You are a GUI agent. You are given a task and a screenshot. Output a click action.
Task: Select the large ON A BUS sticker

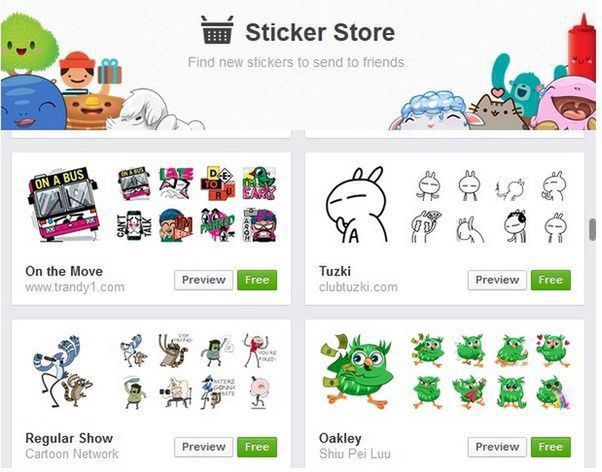(x=64, y=204)
